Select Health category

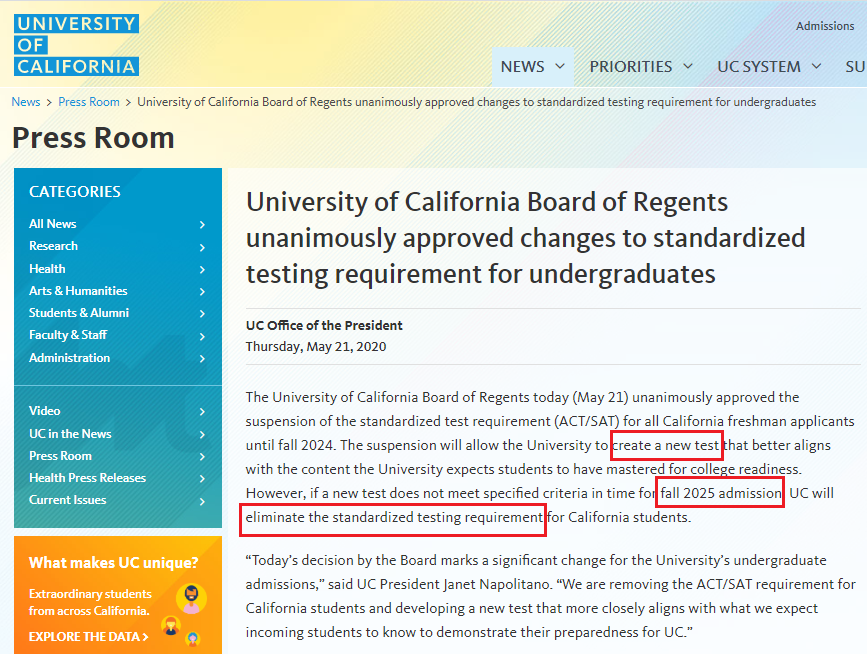(x=47, y=269)
